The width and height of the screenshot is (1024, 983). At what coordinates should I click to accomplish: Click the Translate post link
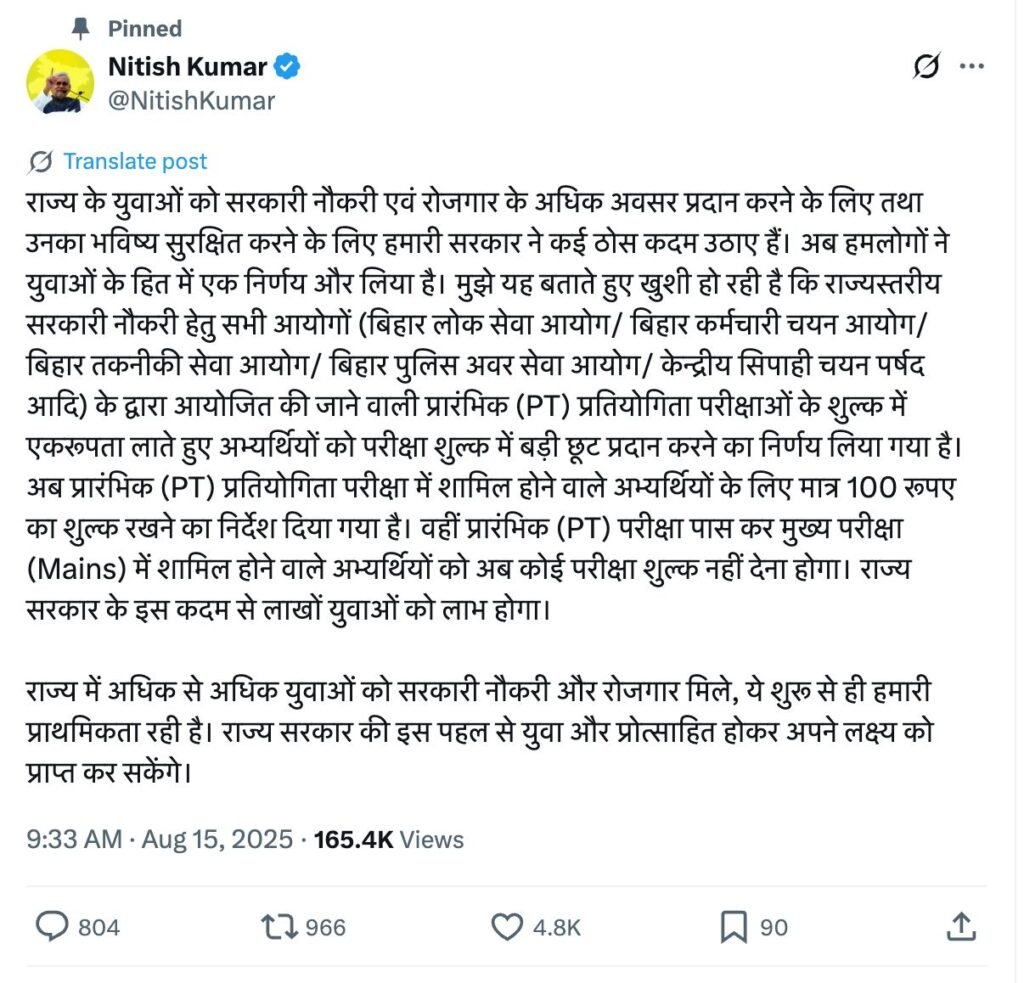[x=135, y=161]
